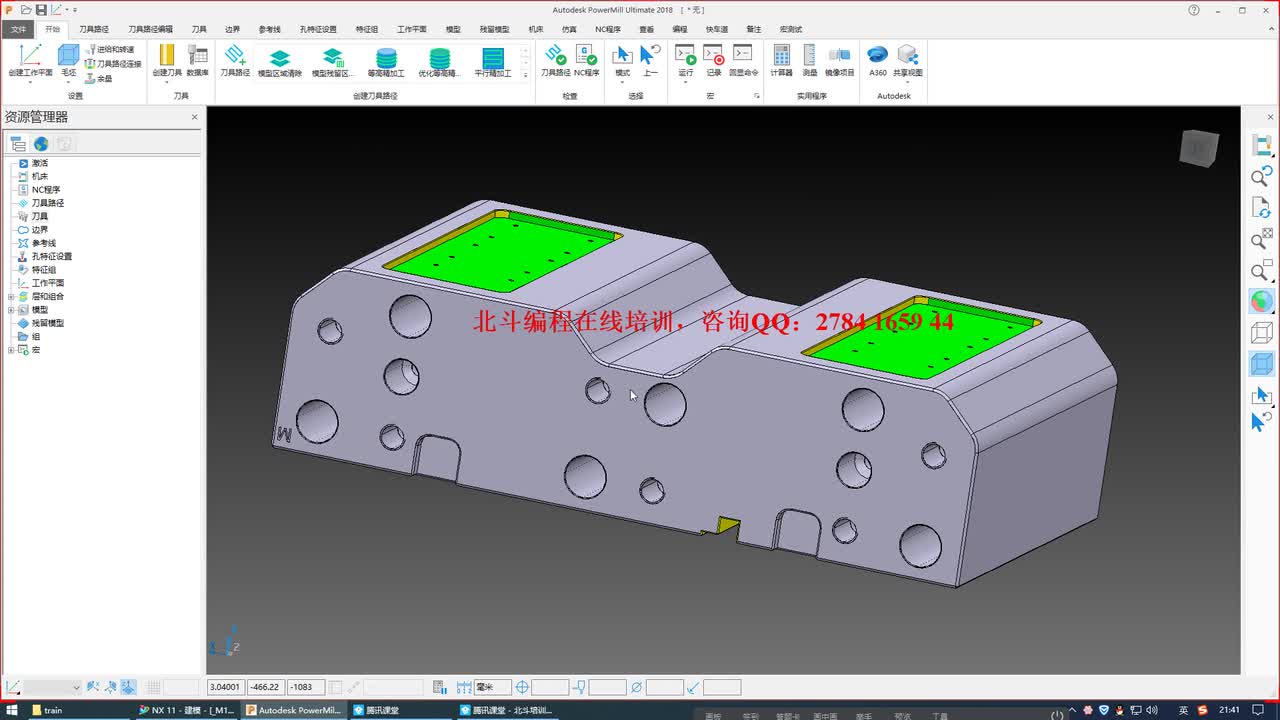Click the Y coordinate field -466.22
This screenshot has width=1280, height=720.
point(265,687)
